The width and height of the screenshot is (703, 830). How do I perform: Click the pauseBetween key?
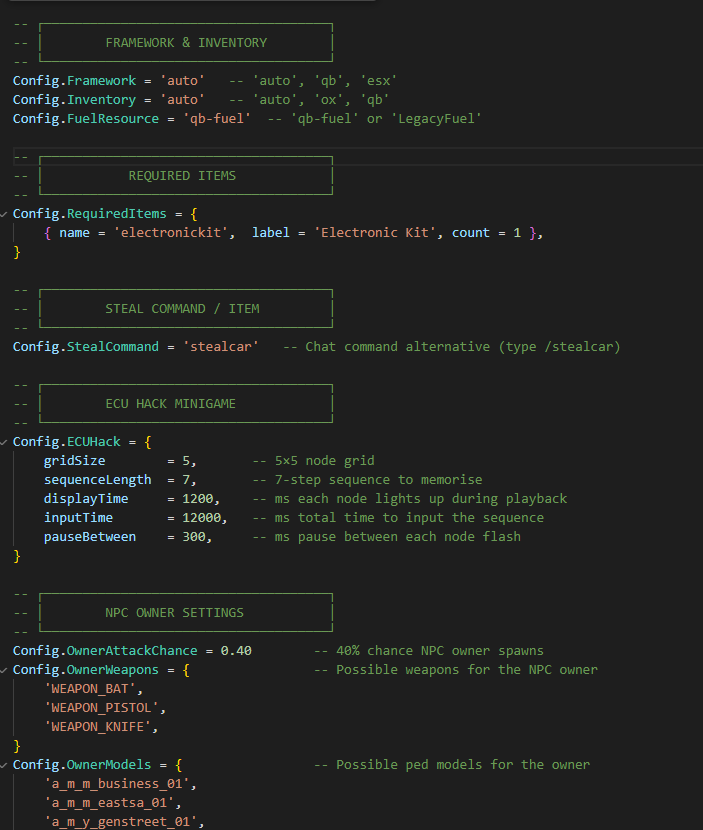[x=89, y=537]
